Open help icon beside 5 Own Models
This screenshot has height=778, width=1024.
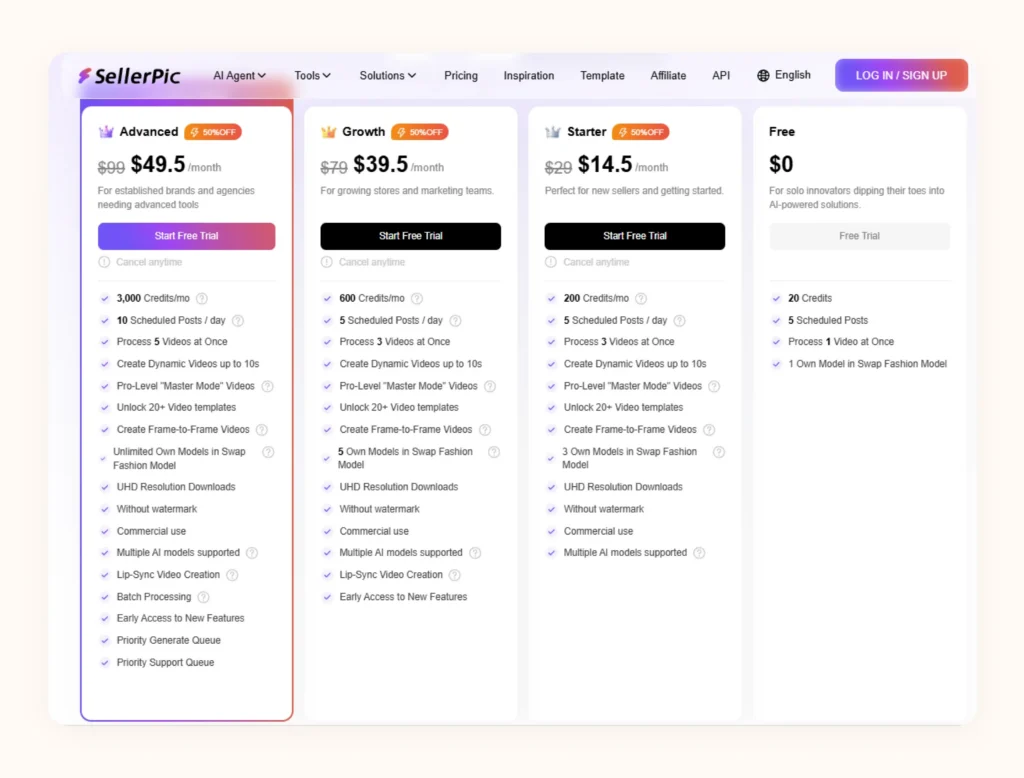[x=494, y=452]
